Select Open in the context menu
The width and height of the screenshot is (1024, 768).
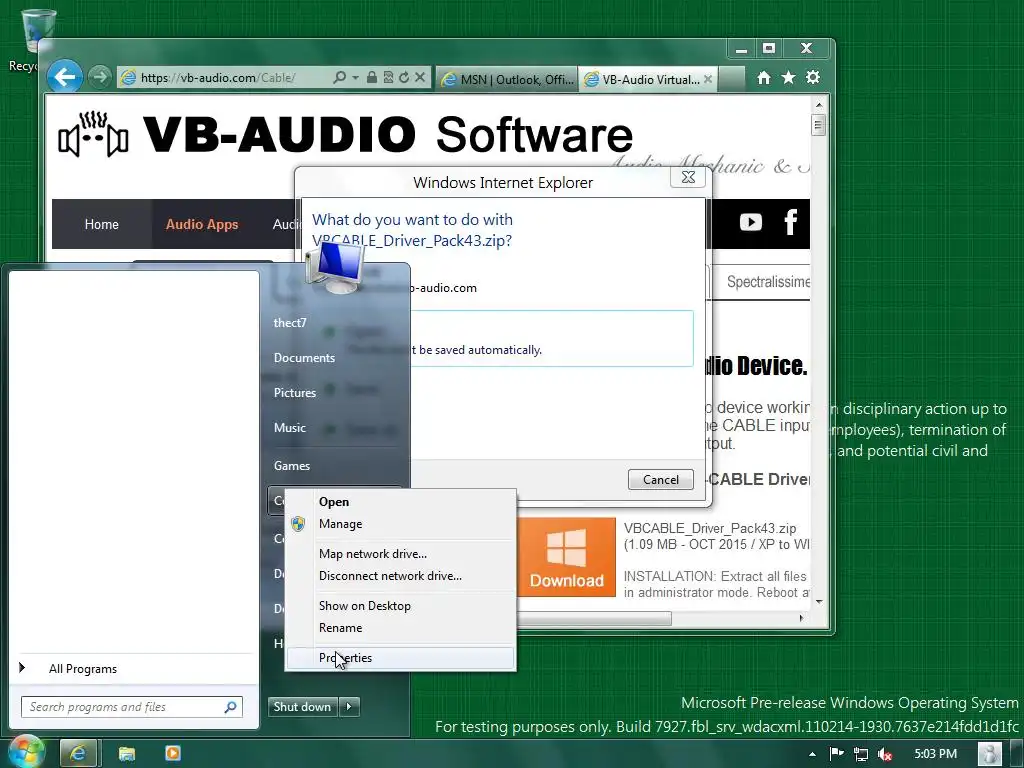400,502
